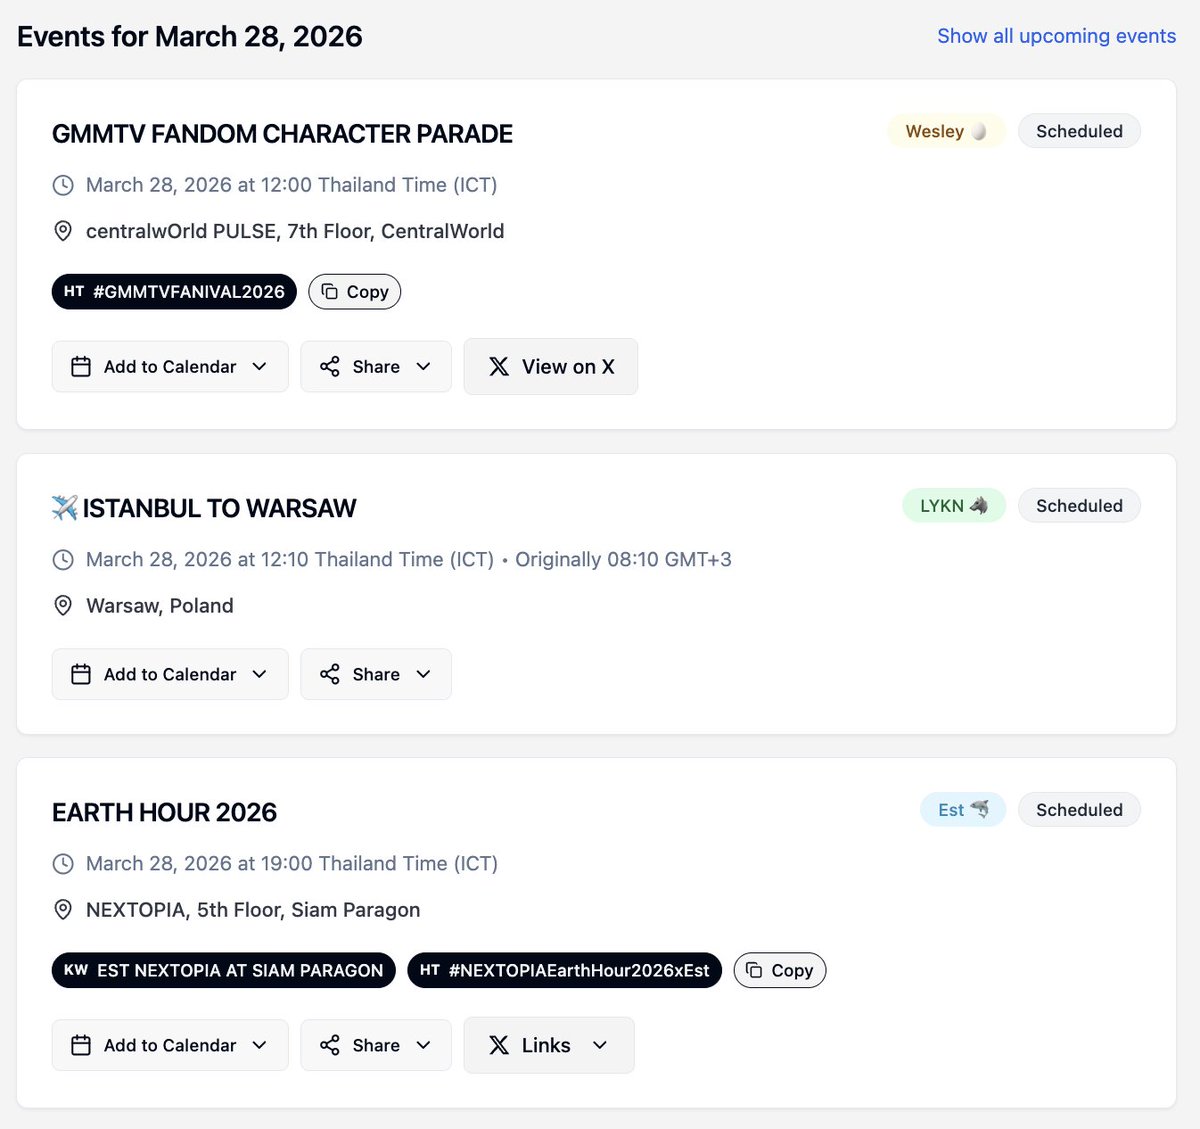This screenshot has width=1200, height=1129.
Task: Open the Show all upcoming events link
Action: point(1056,36)
